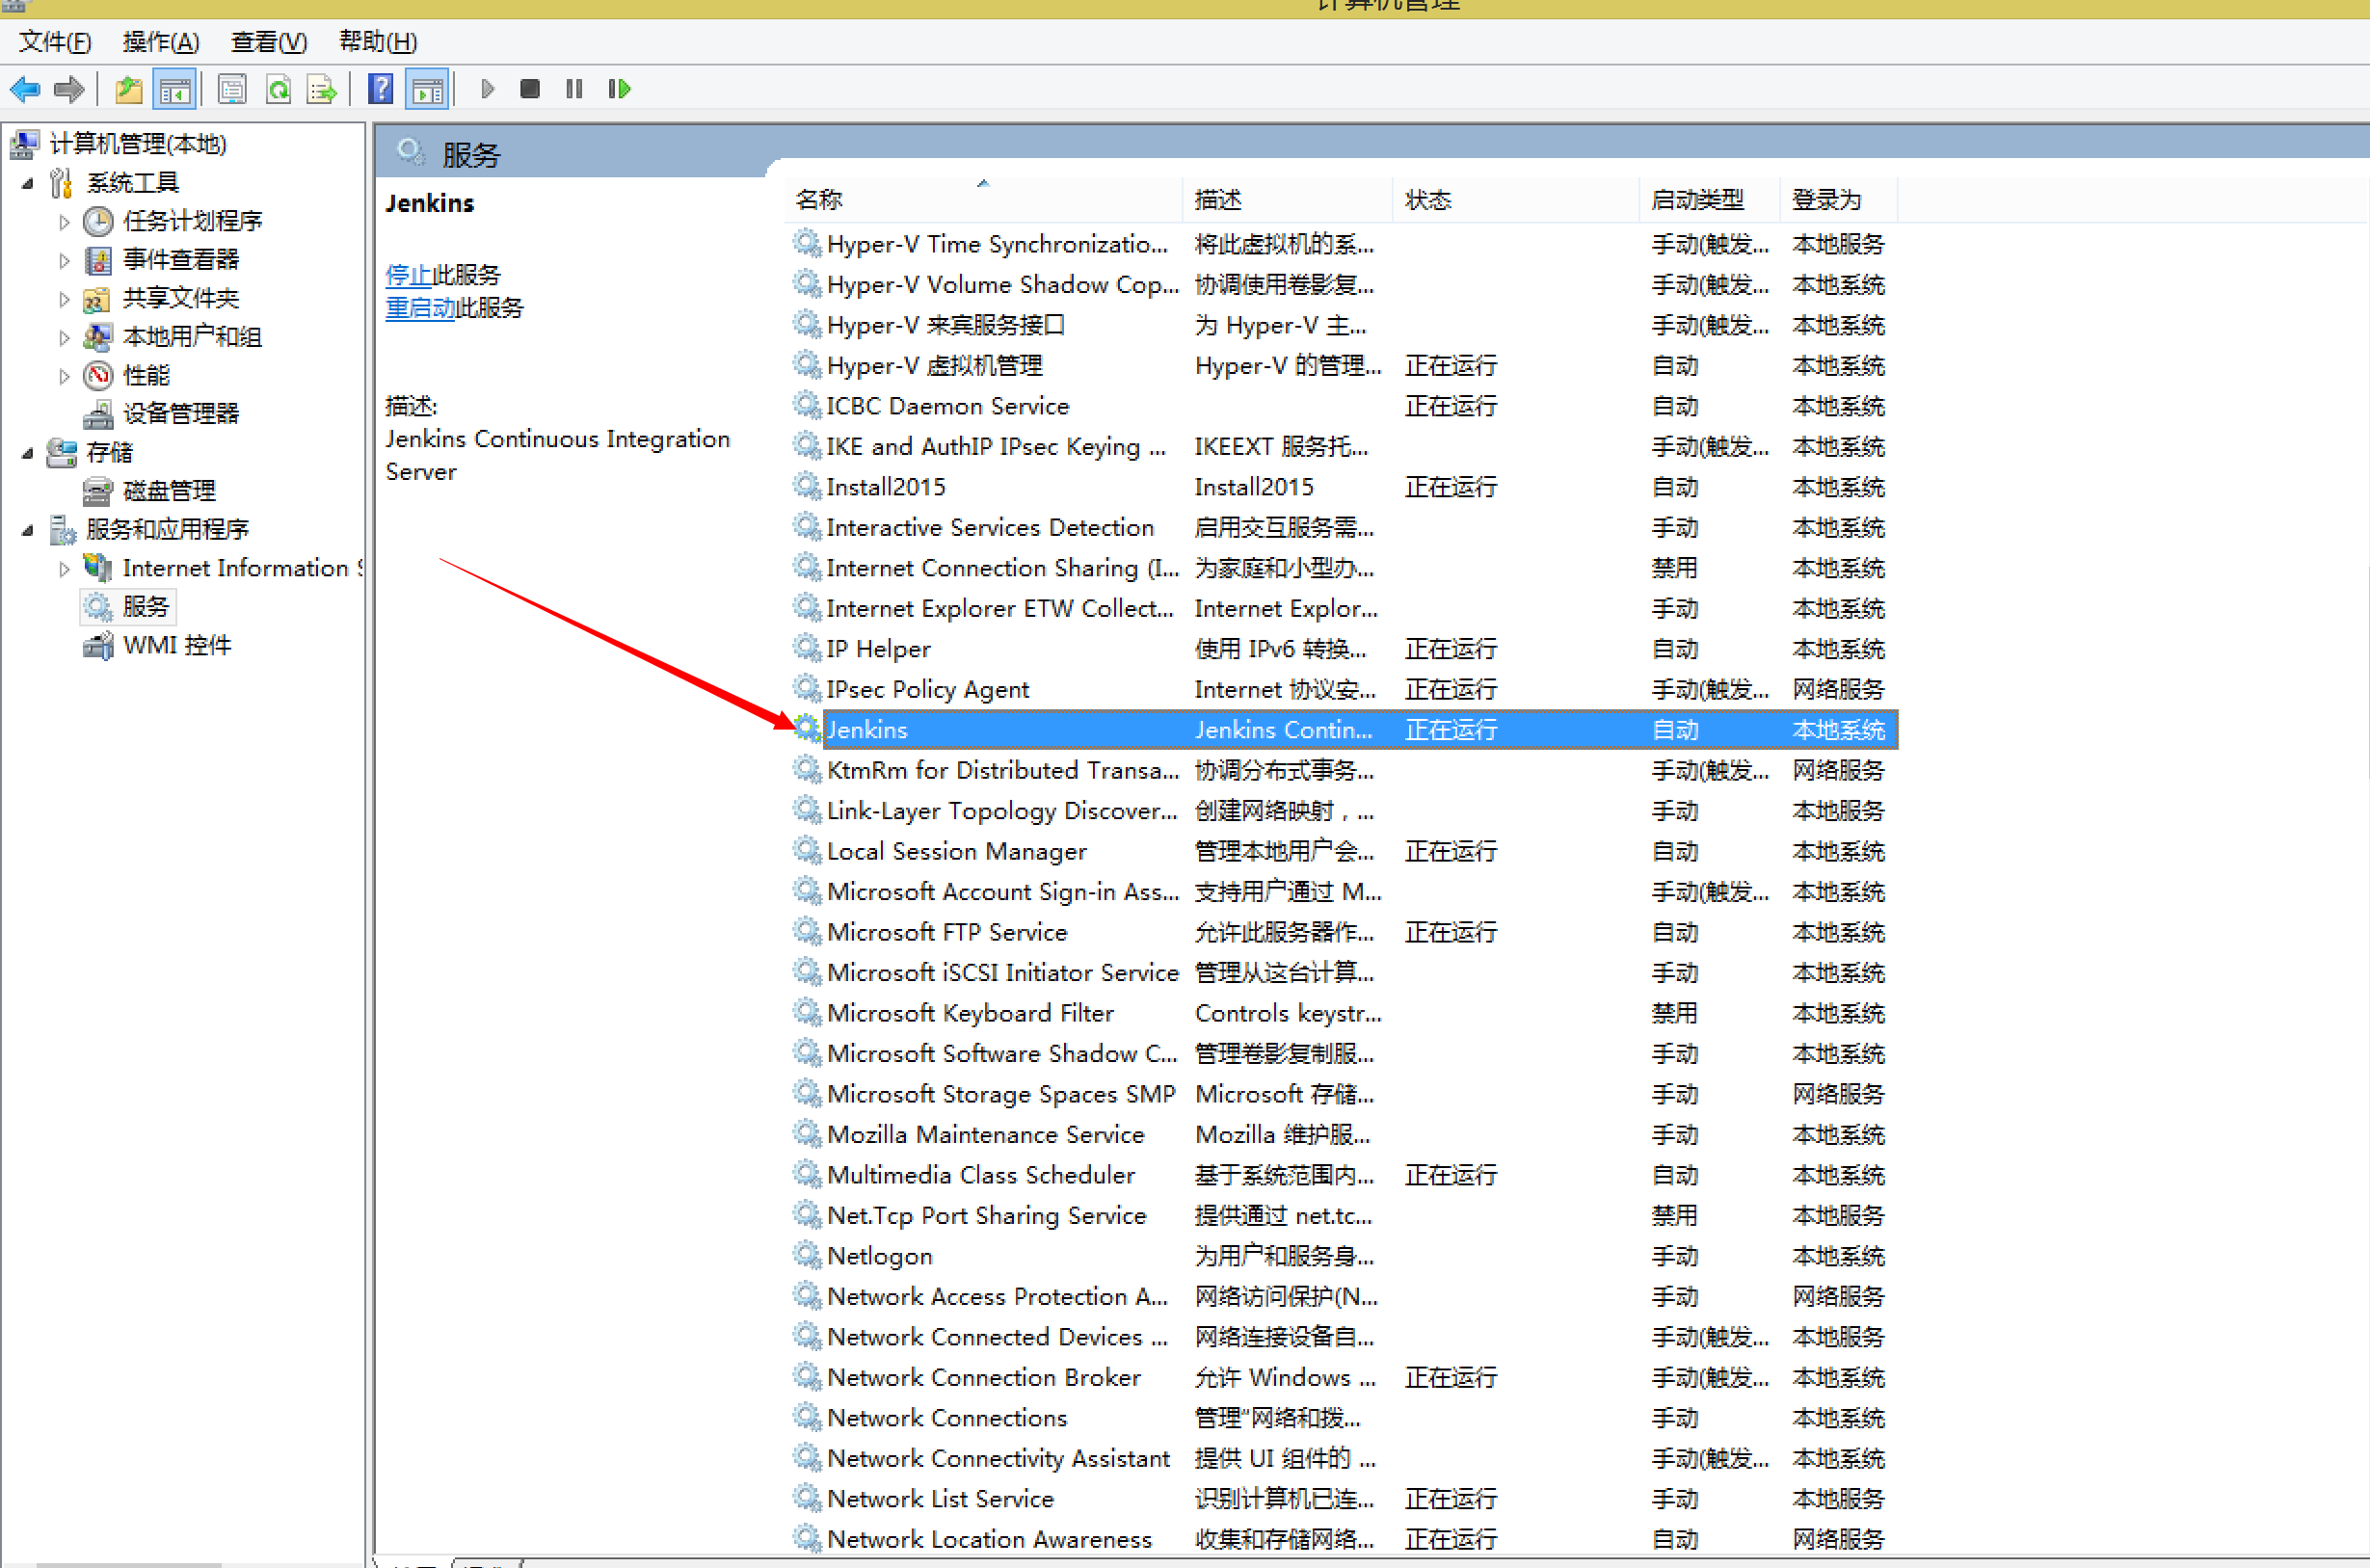2370x1568 pixels.
Task: Toggle Internet Information Services node
Action: coord(62,564)
